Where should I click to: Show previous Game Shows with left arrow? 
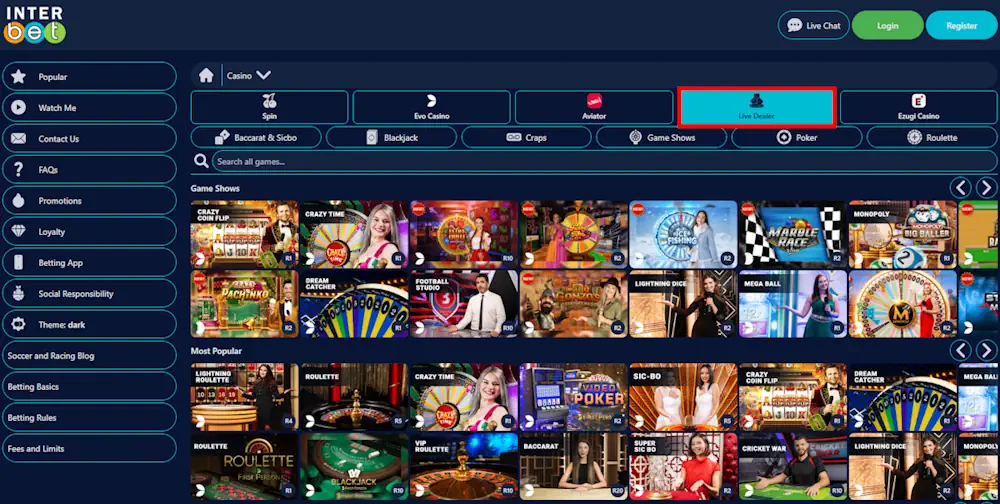coord(960,188)
